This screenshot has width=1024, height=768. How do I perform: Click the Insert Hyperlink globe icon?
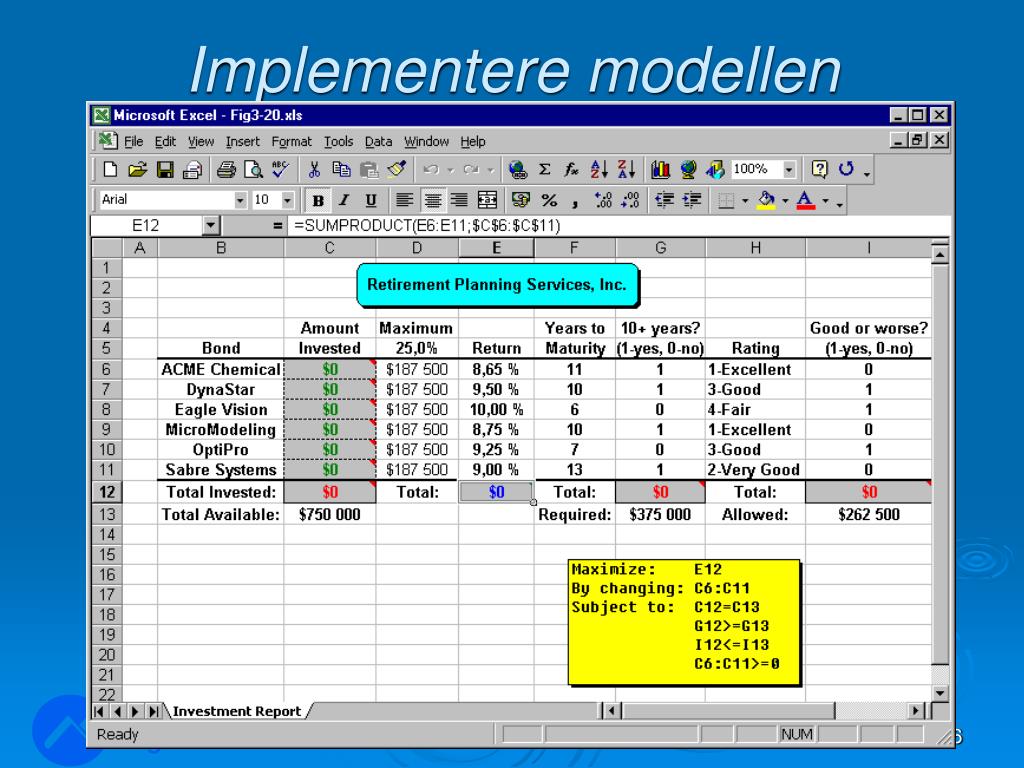517,170
